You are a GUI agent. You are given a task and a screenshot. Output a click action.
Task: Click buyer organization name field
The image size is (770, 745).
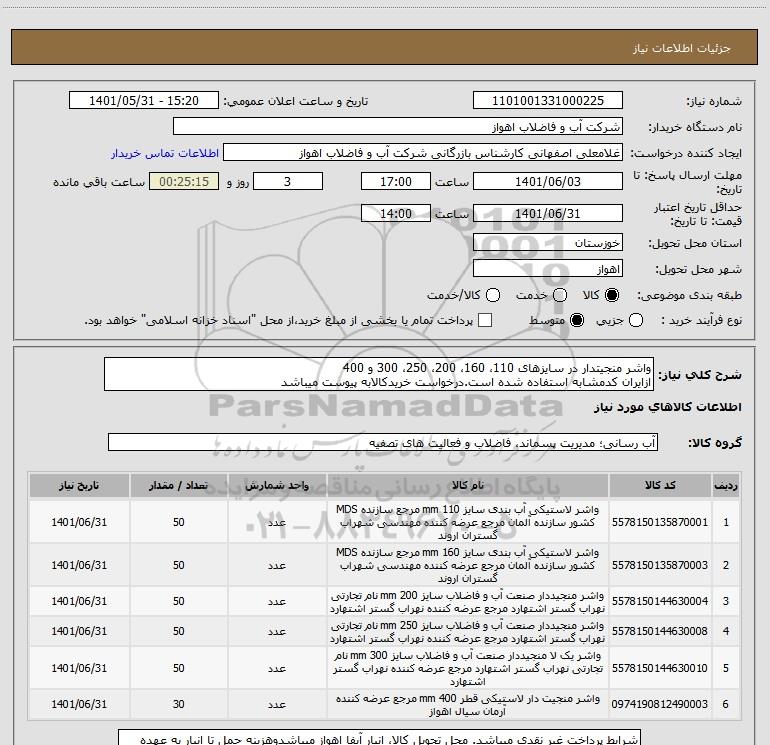[x=398, y=127]
